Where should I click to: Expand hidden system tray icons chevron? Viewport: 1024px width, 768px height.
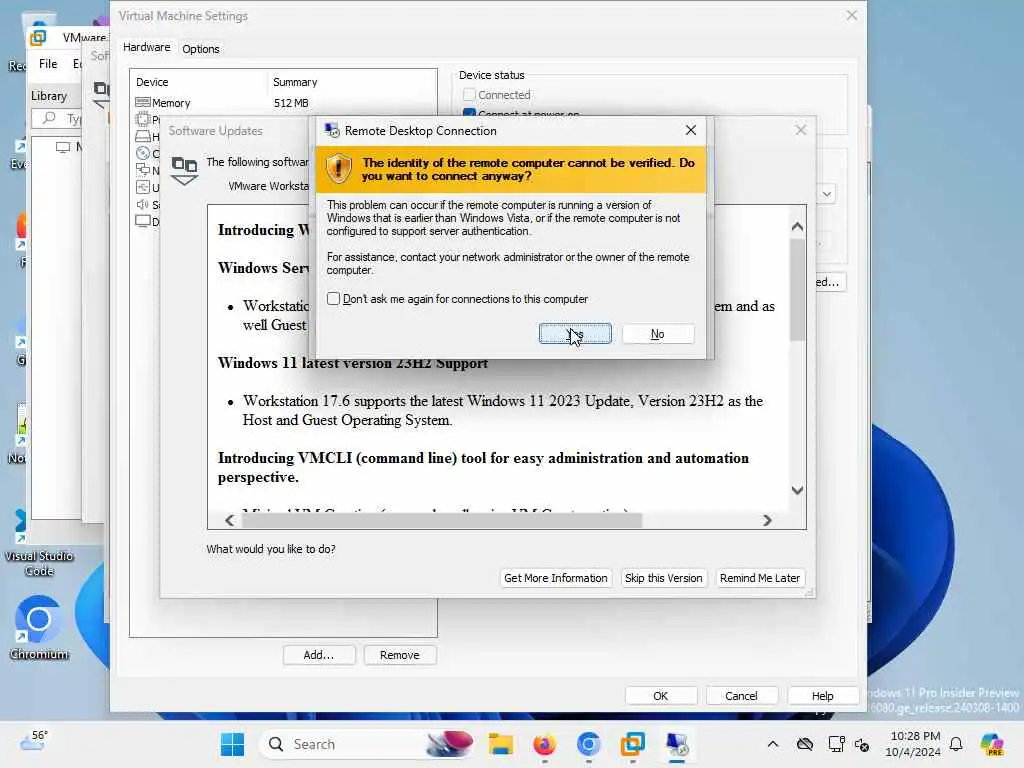[773, 744]
